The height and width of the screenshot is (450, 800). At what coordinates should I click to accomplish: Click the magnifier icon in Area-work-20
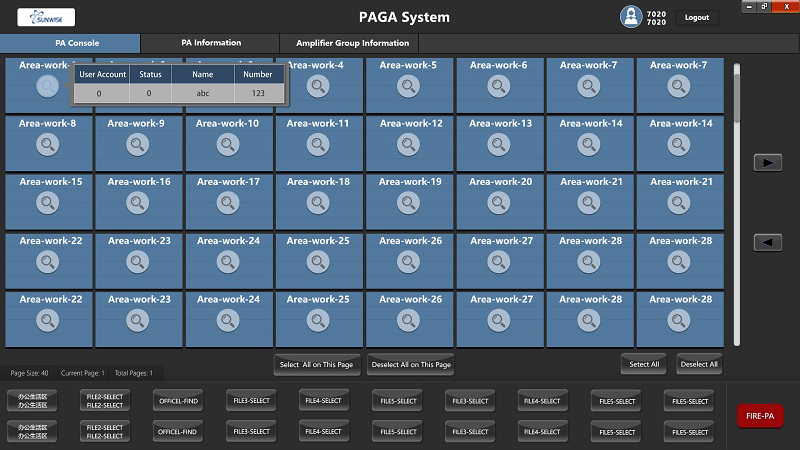(499, 203)
